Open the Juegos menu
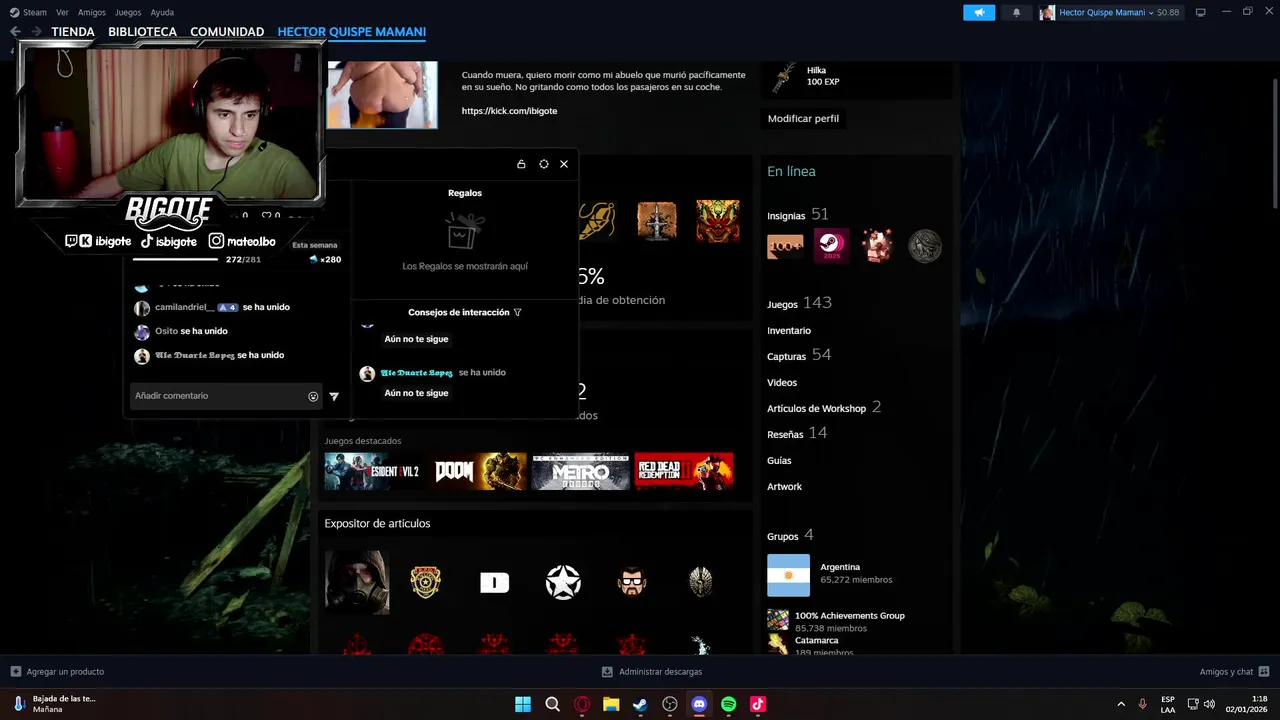The image size is (1280, 720). pos(128,12)
